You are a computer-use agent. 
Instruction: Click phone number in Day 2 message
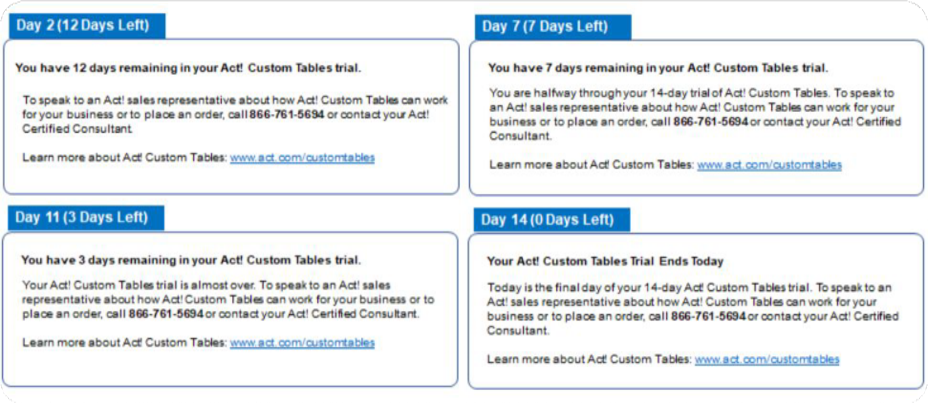point(287,114)
